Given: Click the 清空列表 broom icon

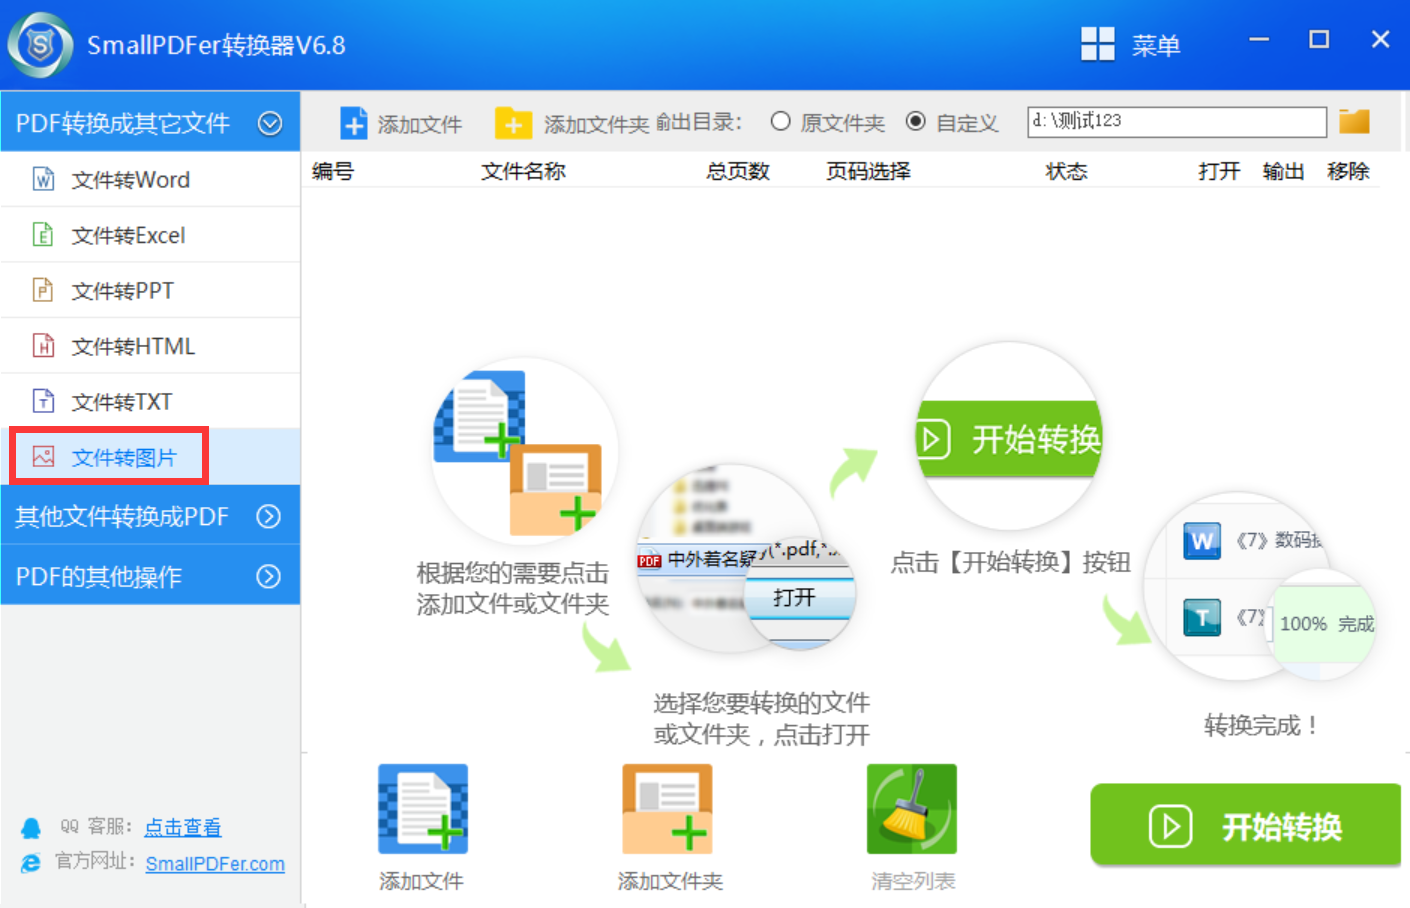Looking at the screenshot, I should click(x=912, y=809).
